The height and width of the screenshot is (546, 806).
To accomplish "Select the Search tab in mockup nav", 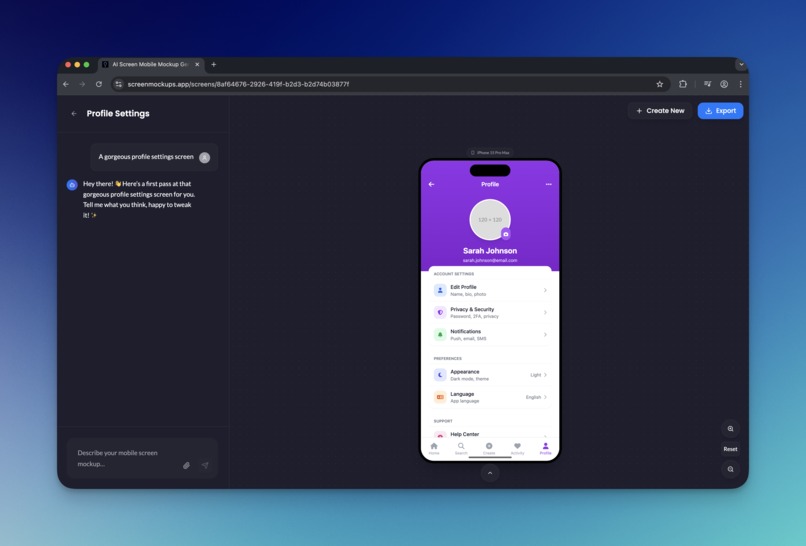I will 461,448.
